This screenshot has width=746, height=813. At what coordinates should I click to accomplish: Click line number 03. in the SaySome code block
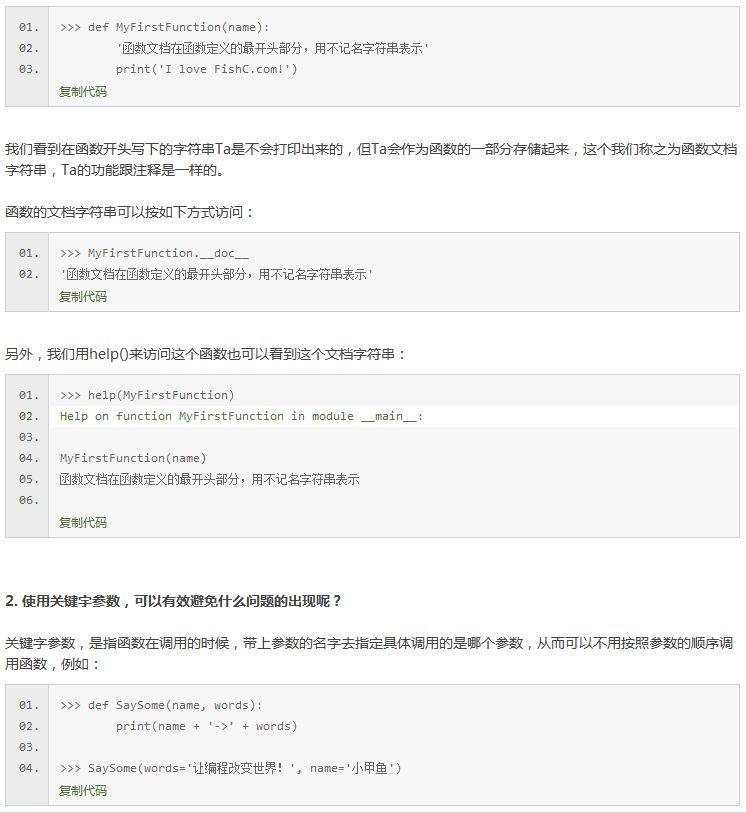click(29, 747)
